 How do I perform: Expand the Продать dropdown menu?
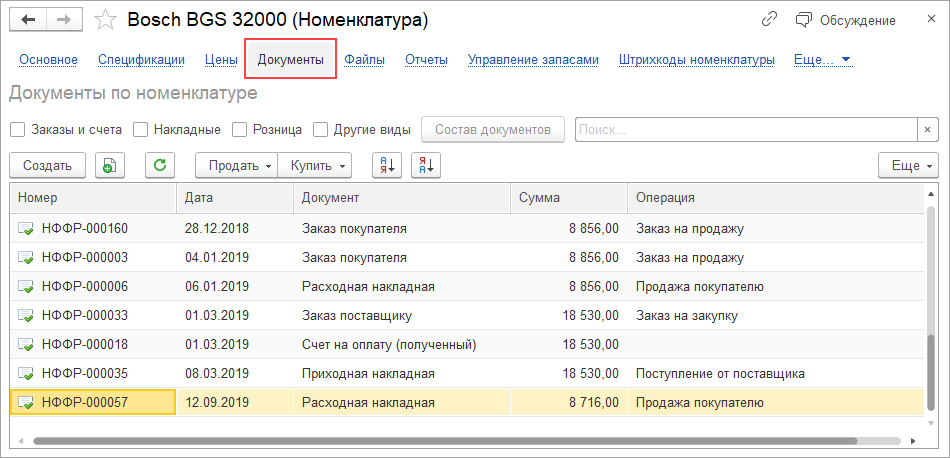point(235,165)
